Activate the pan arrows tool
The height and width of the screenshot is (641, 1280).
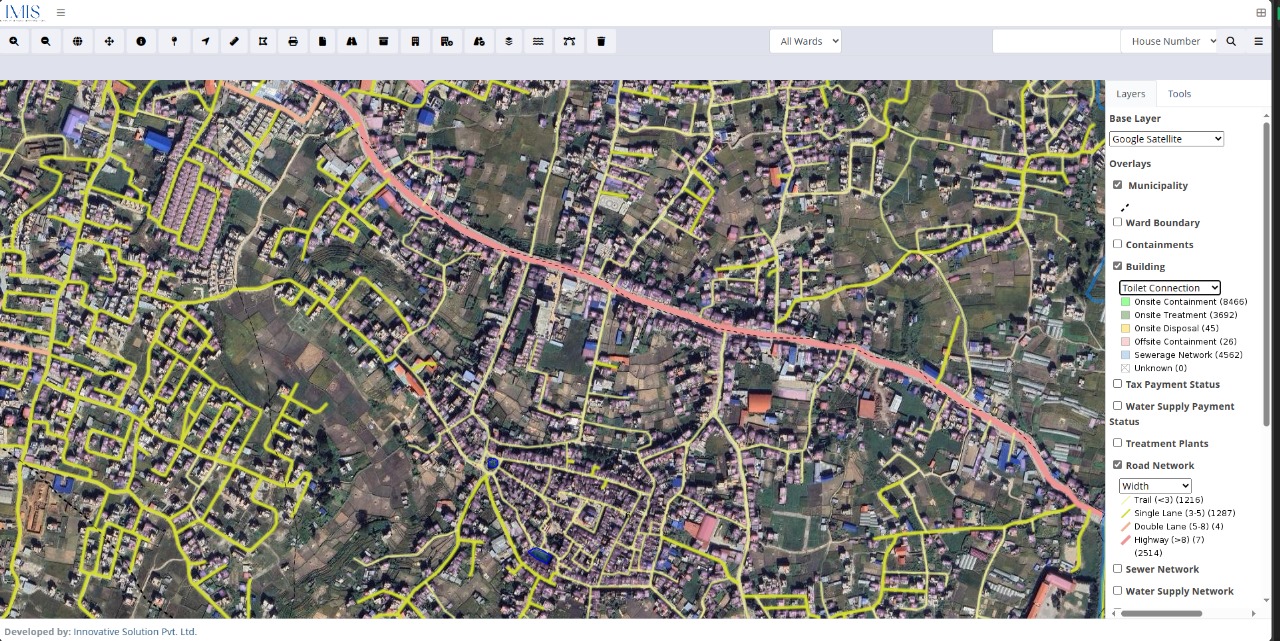pyautogui.click(x=109, y=41)
